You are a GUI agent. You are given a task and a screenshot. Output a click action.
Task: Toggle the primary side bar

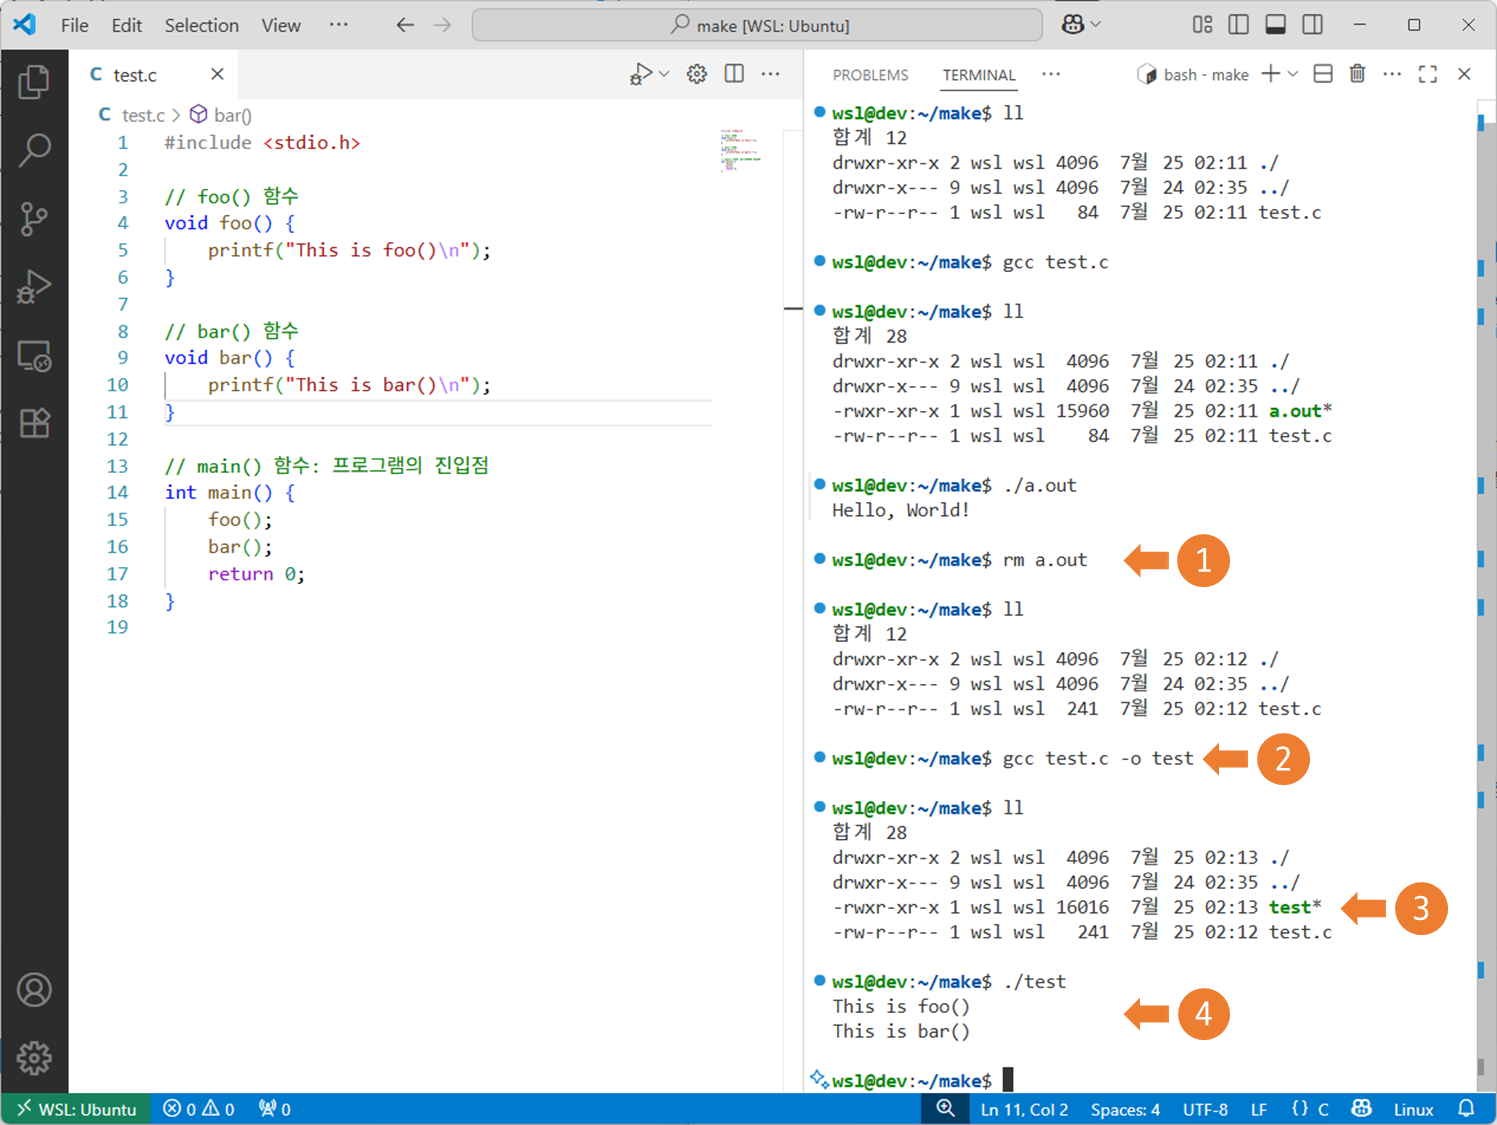[1238, 25]
